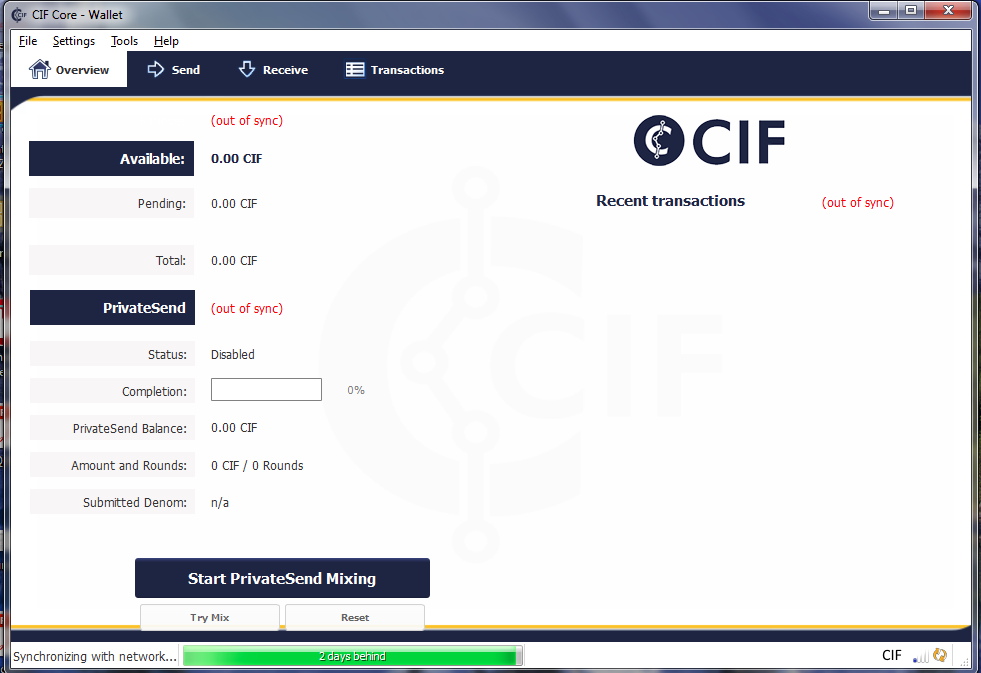Viewport: 981px width, 673px height.
Task: Click out of sync warning beside Recent transactions
Action: [858, 203]
